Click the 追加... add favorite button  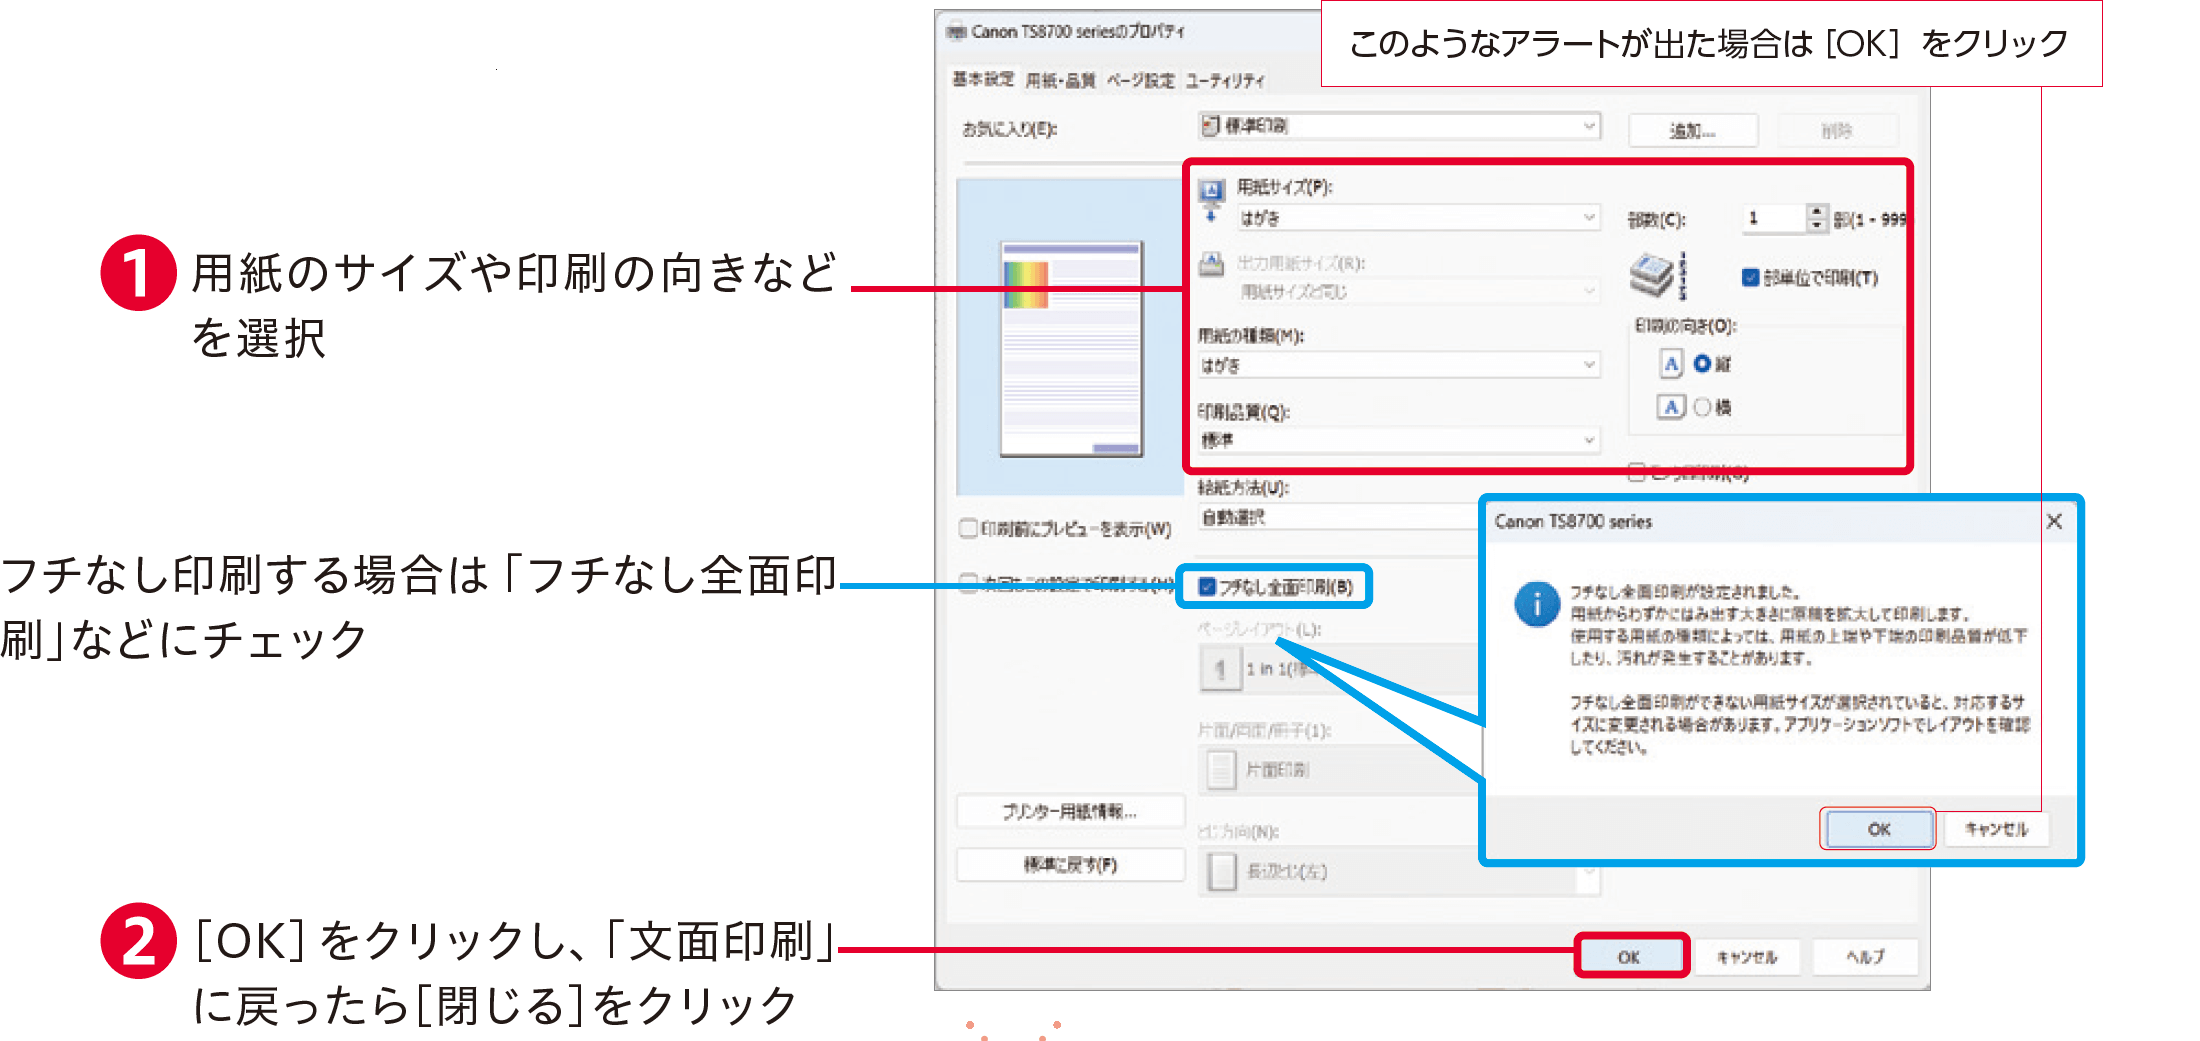[x=1693, y=130]
